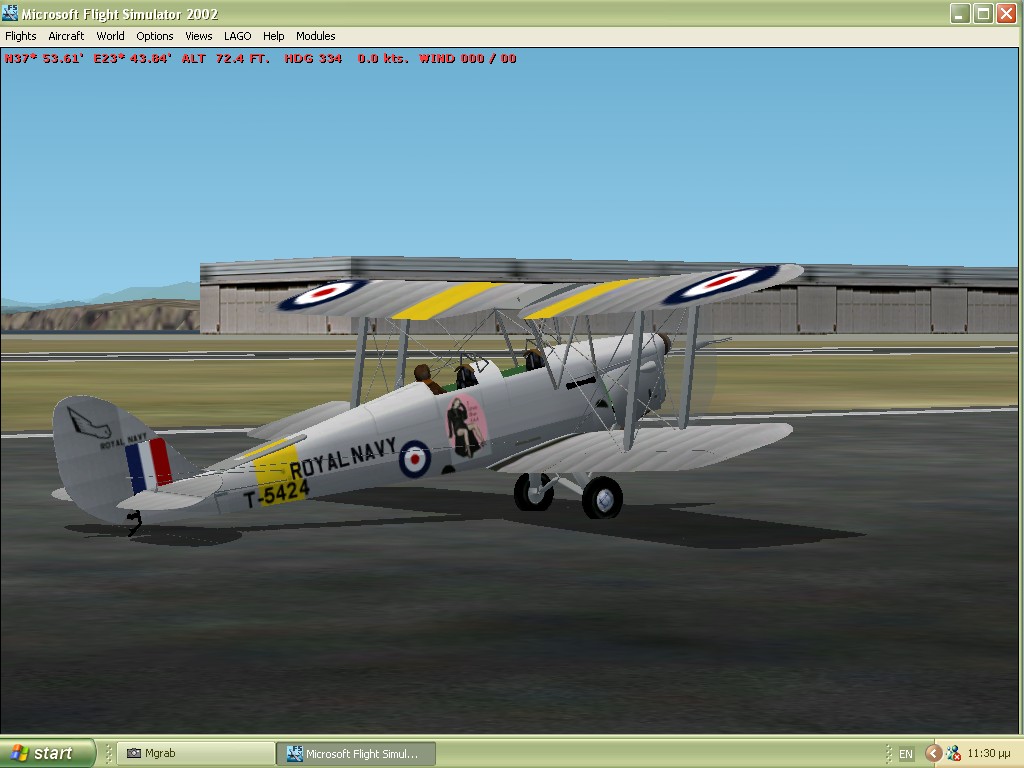Click the ALT 72.4 FT readout
1024x768 pixels.
225,58
